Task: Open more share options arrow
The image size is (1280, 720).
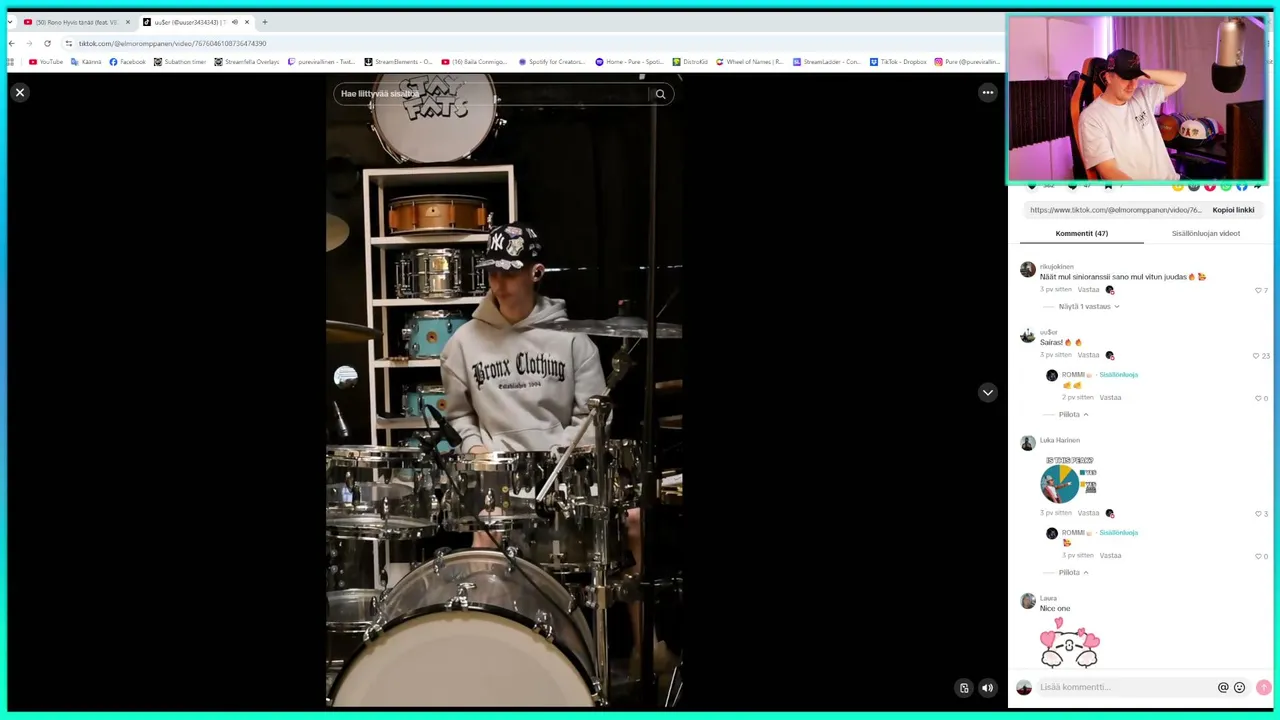Action: click(1258, 186)
